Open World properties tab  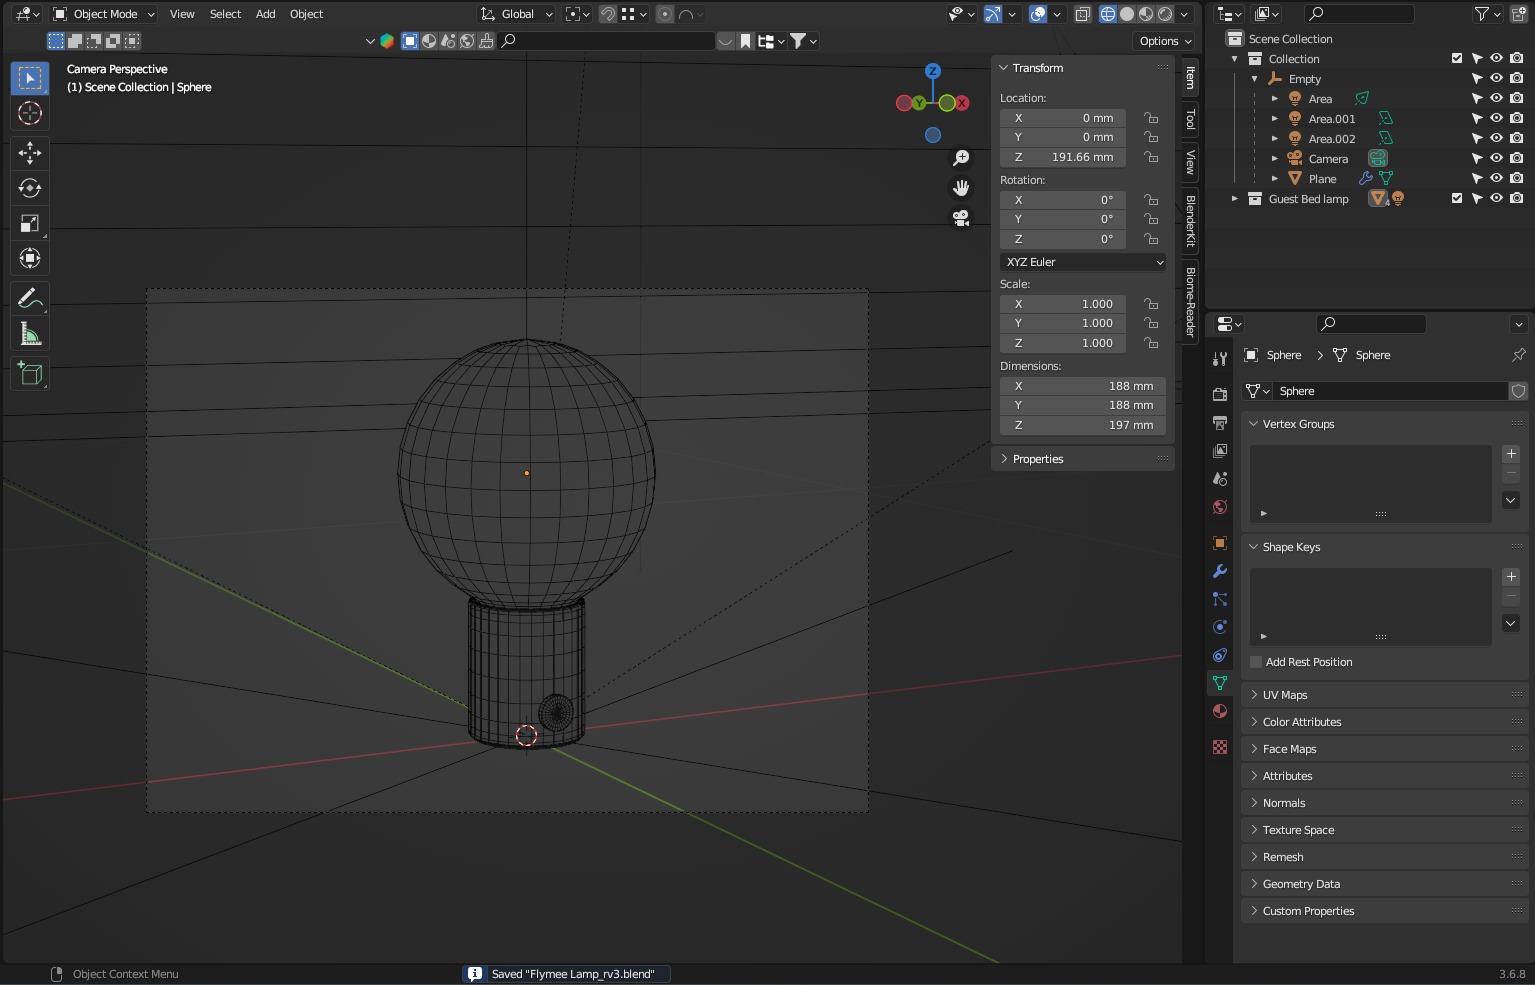tap(1219, 507)
